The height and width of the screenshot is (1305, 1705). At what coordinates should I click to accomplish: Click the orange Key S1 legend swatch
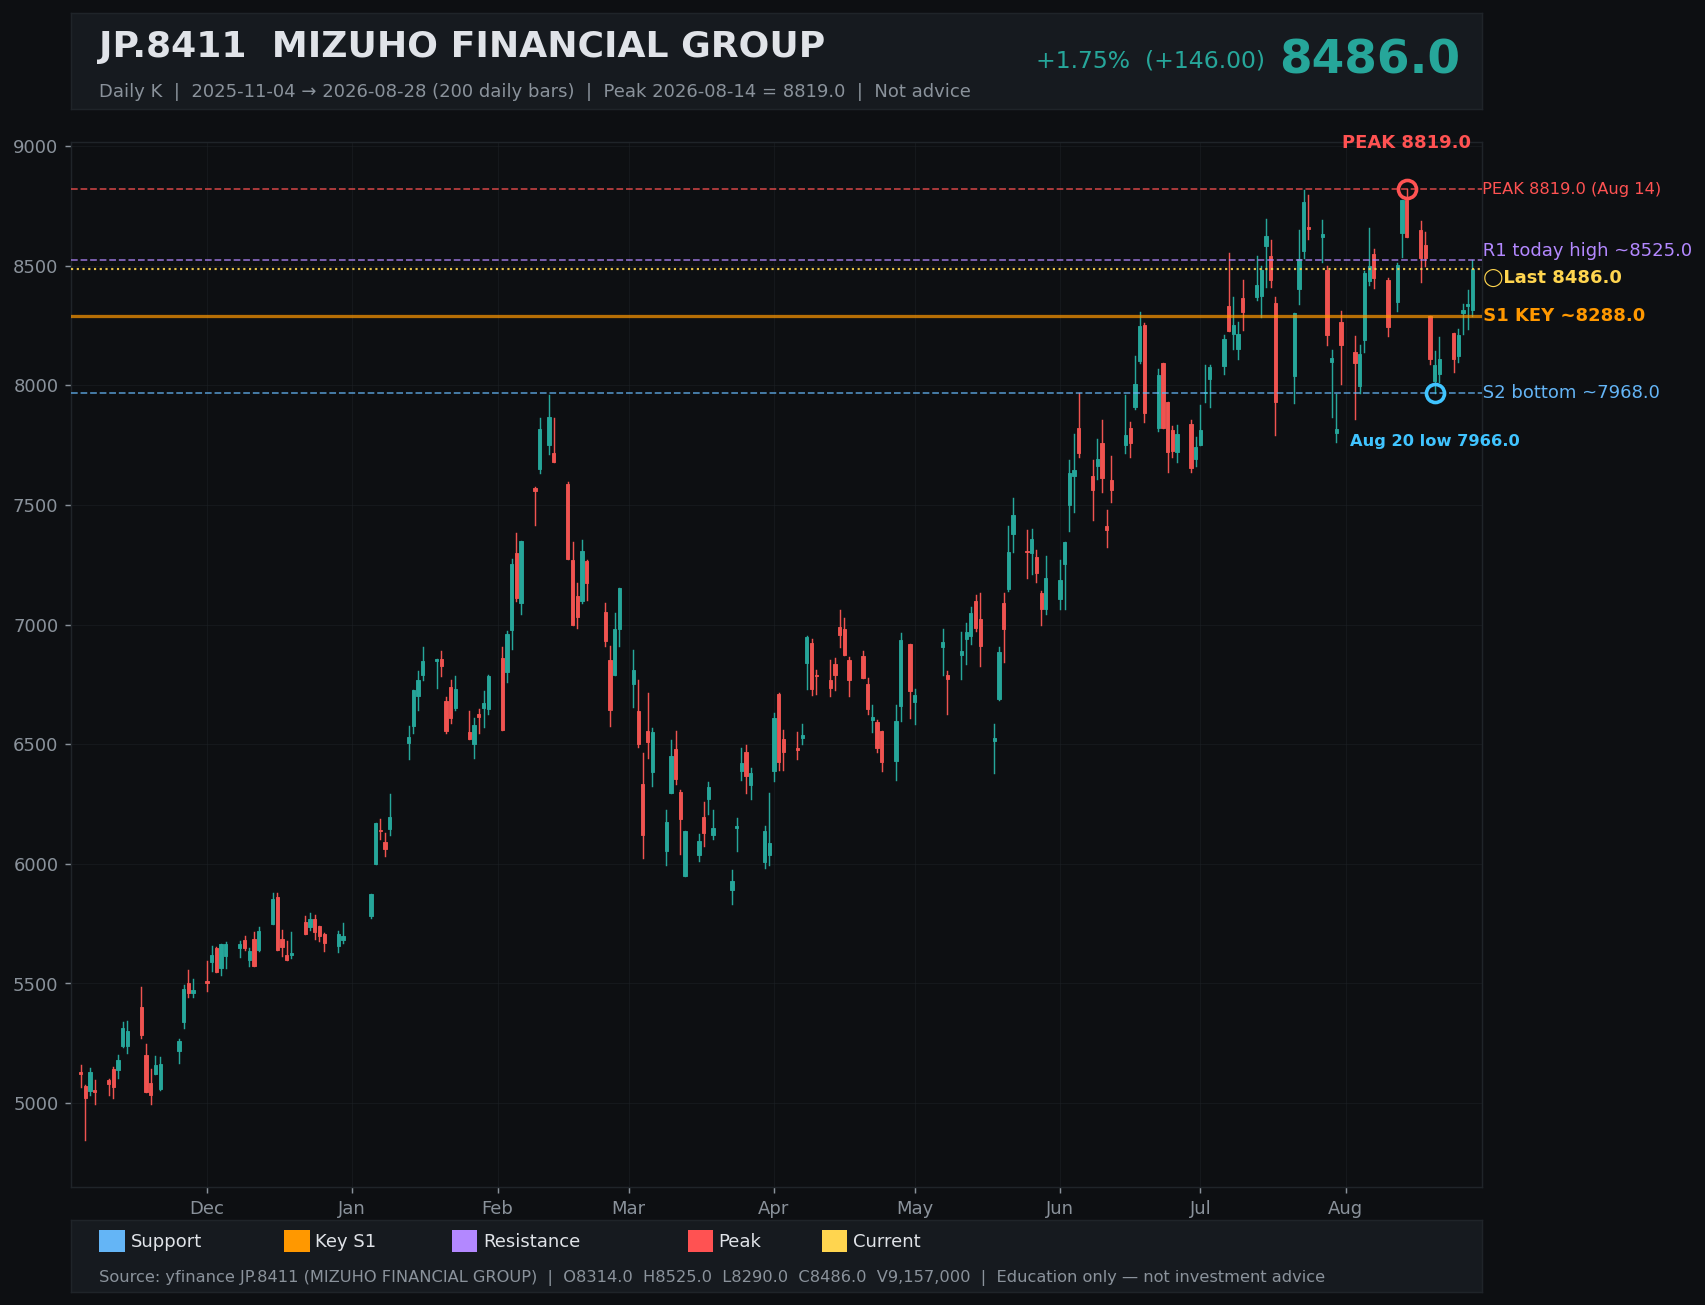click(x=297, y=1241)
